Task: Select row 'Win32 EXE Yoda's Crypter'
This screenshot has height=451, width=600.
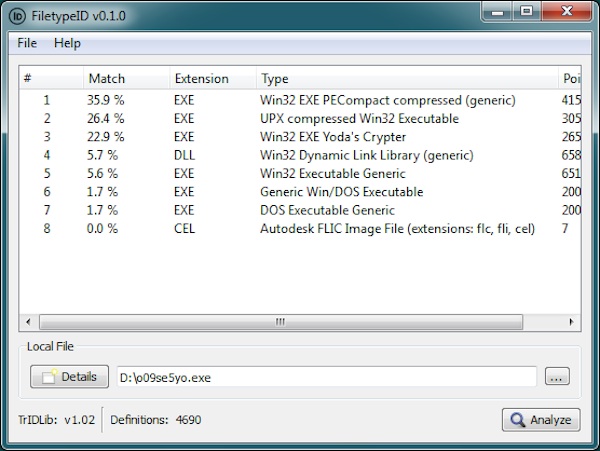Action: [x=300, y=137]
